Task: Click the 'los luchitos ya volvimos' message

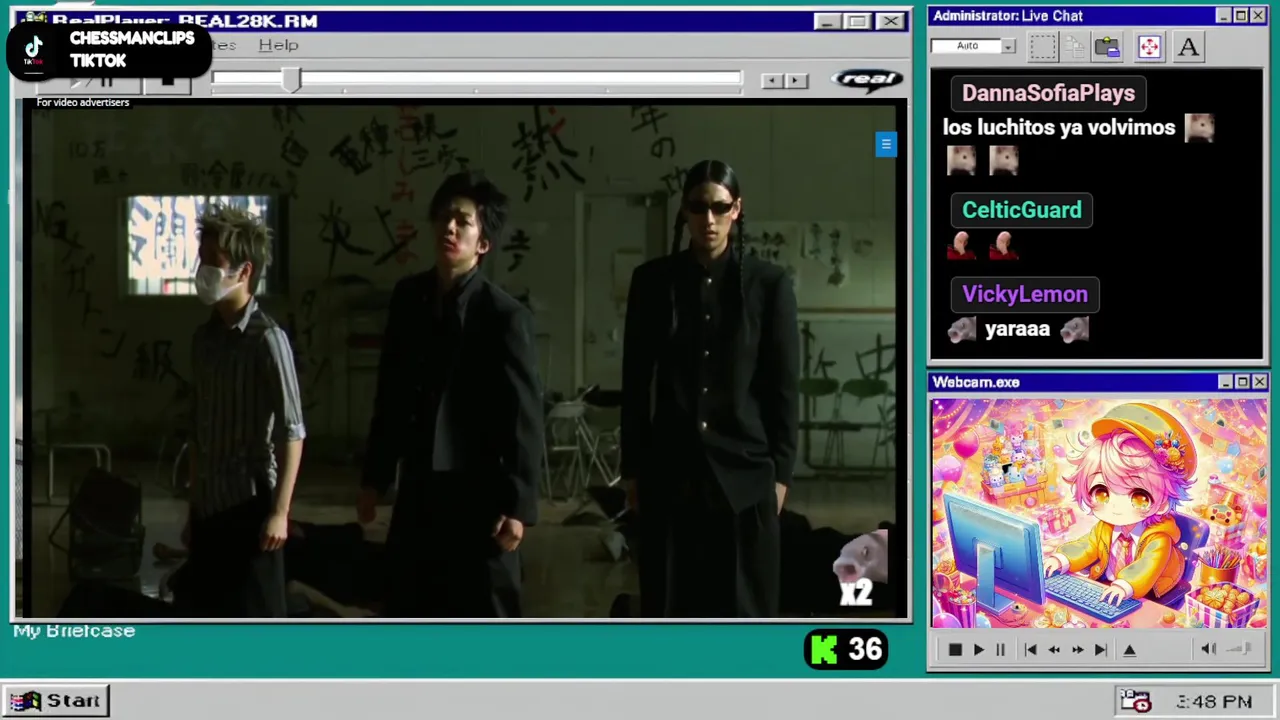Action: click(x=1058, y=128)
